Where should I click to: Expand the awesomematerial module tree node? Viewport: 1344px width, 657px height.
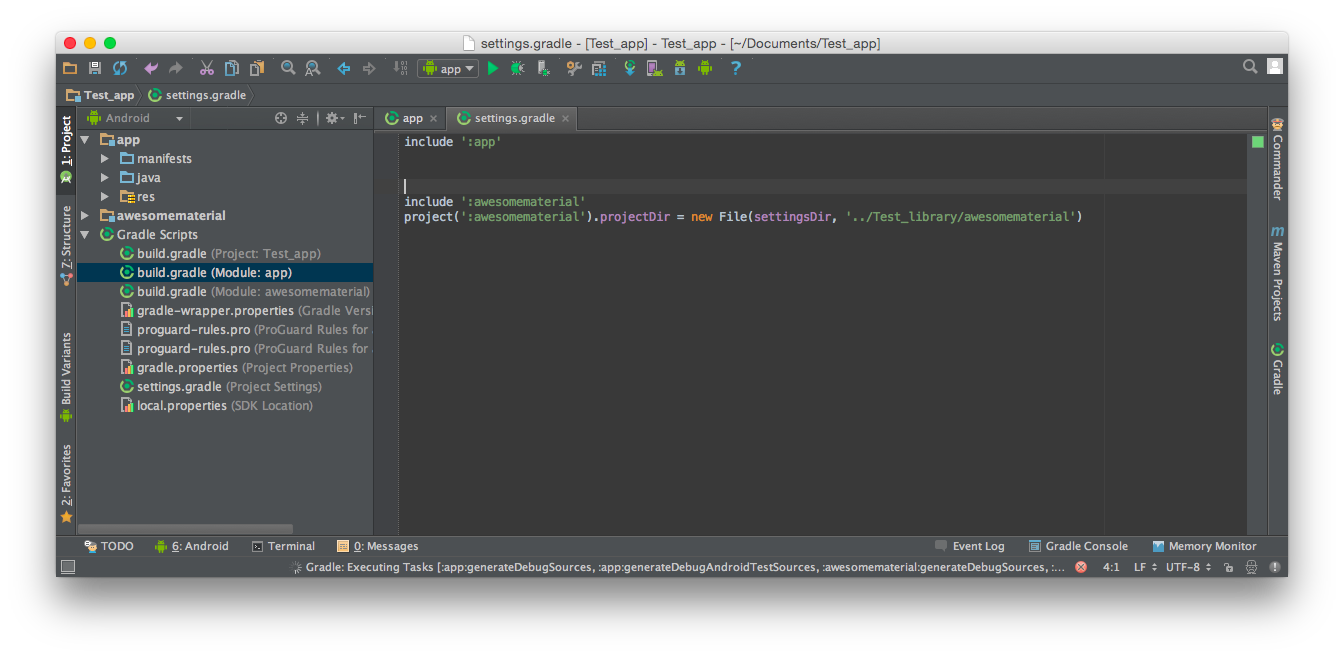[85, 216]
